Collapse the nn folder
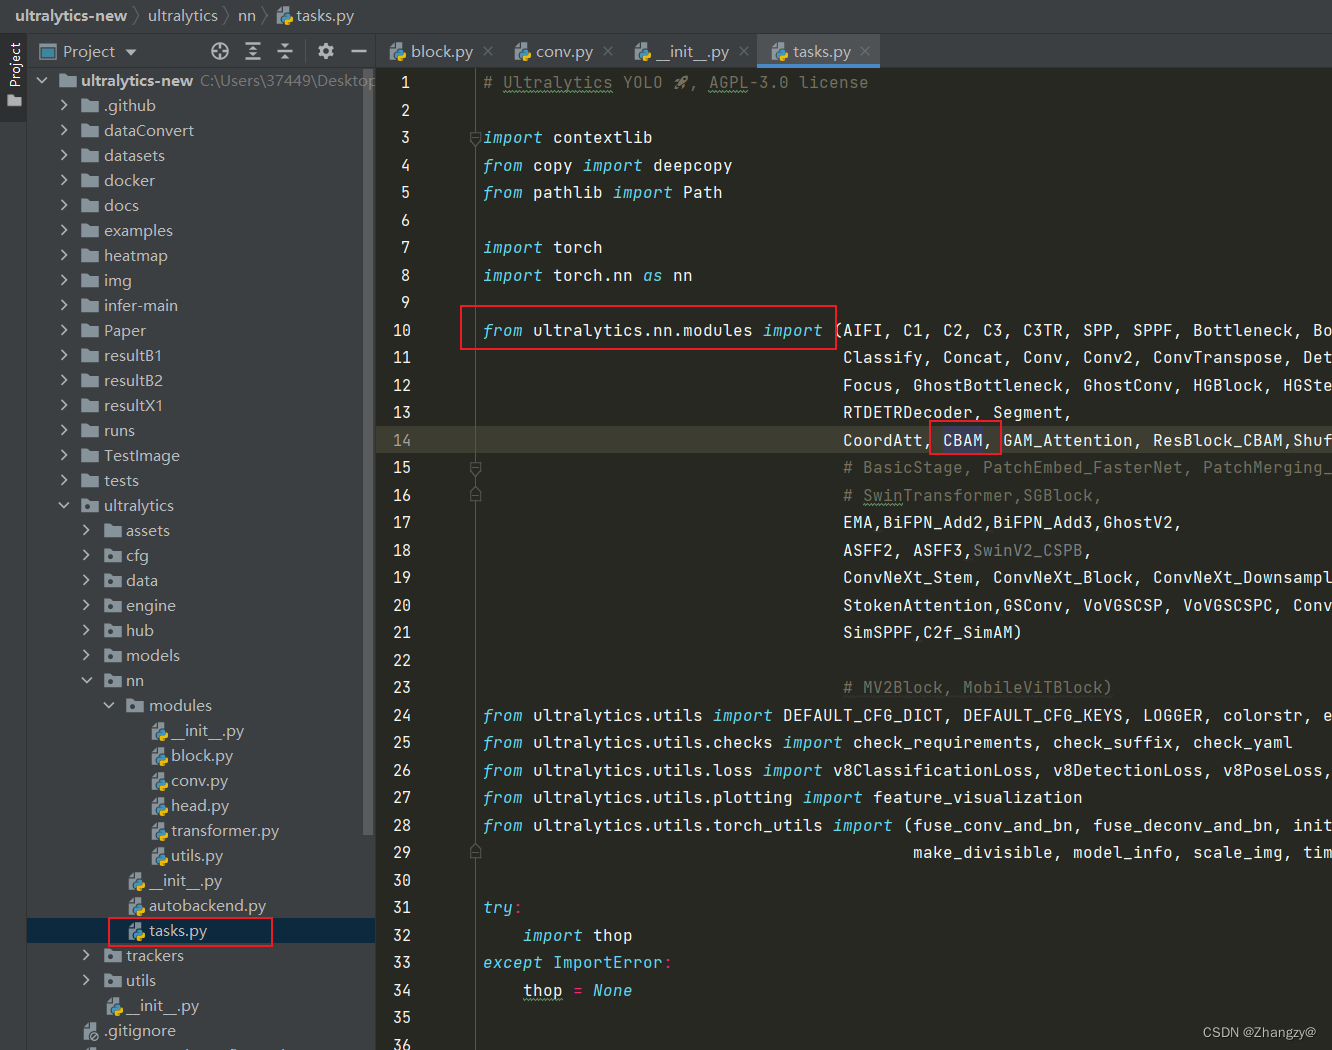This screenshot has width=1332, height=1050. [87, 680]
